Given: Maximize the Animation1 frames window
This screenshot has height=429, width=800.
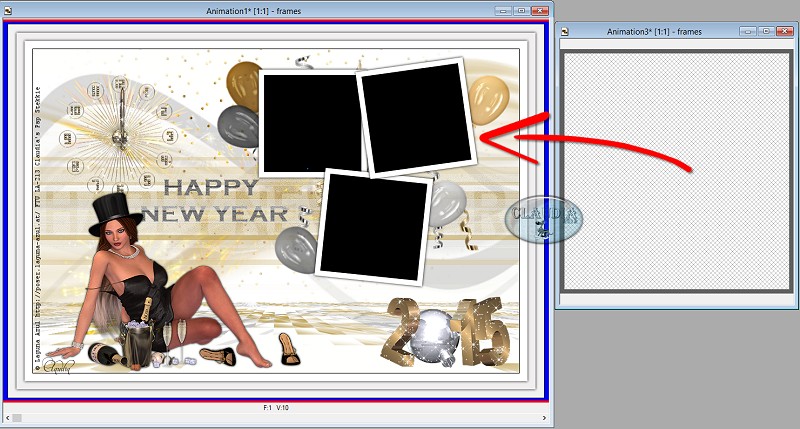Looking at the screenshot, I should pyautogui.click(x=521, y=11).
